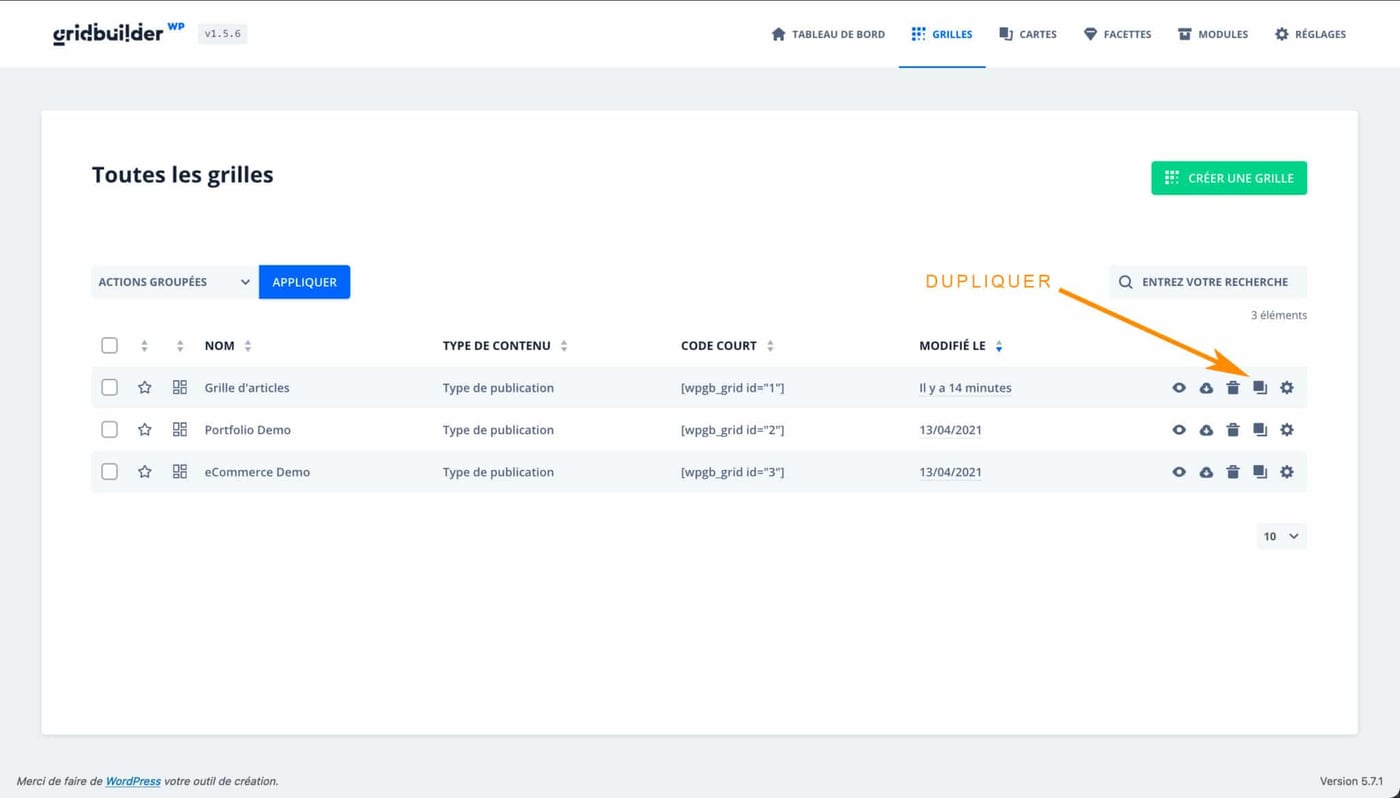Delete the Portfolio Demo grid
The height and width of the screenshot is (798, 1400).
[x=1233, y=430]
